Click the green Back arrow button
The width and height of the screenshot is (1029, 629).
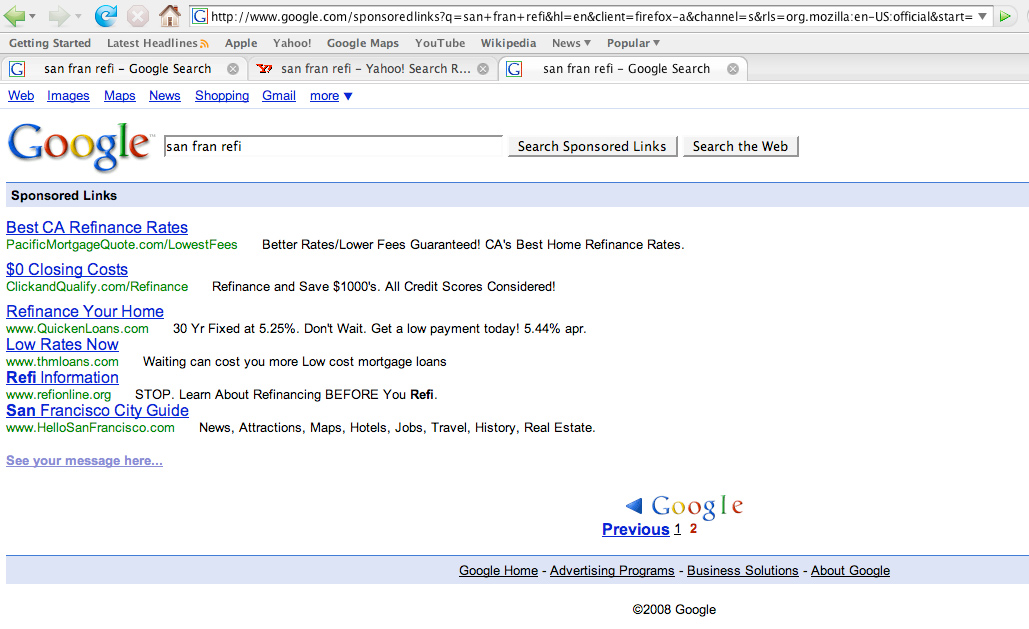click(14, 16)
